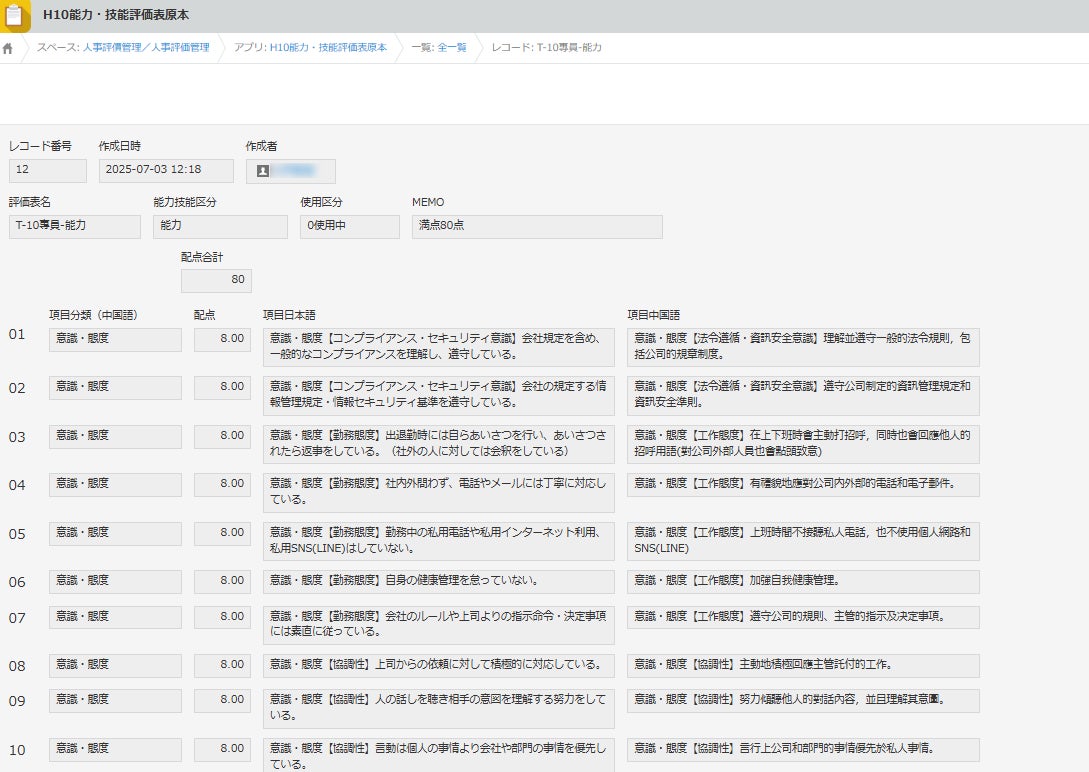Click row 08 Chinese text 主動地積極回應
Viewport: 1089px width, 772px height.
(x=803, y=666)
